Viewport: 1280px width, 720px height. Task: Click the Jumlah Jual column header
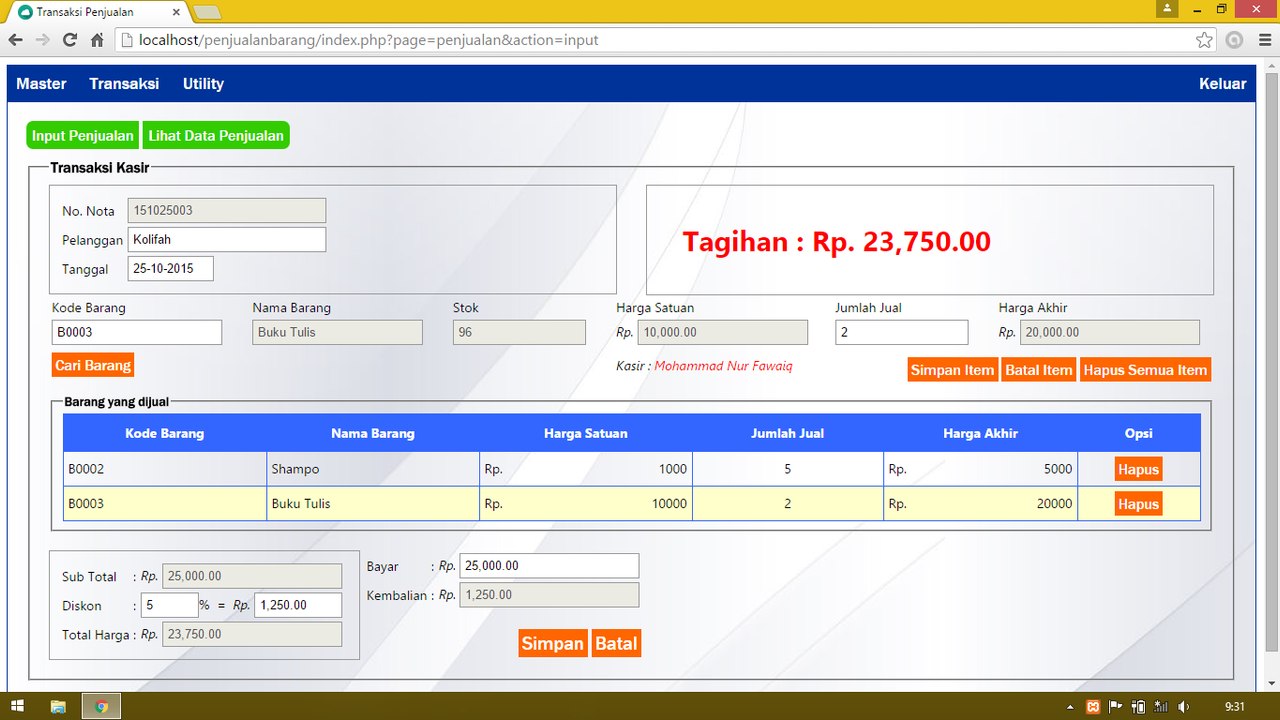[x=788, y=433]
